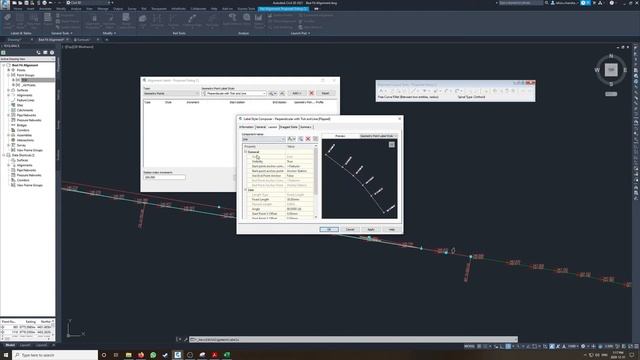Click the Start Station column header
This screenshot has height=360, width=640.
(x=237, y=102)
